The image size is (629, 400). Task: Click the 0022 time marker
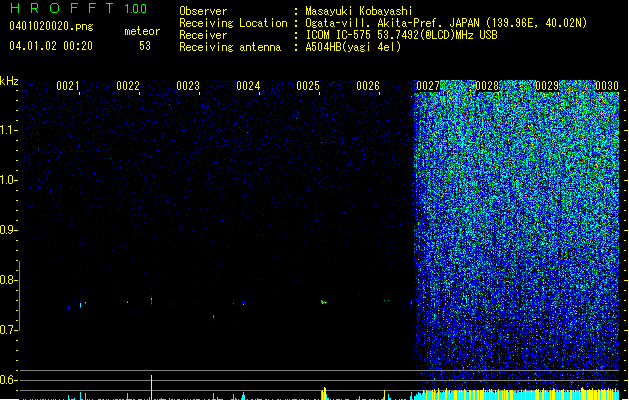point(128,85)
